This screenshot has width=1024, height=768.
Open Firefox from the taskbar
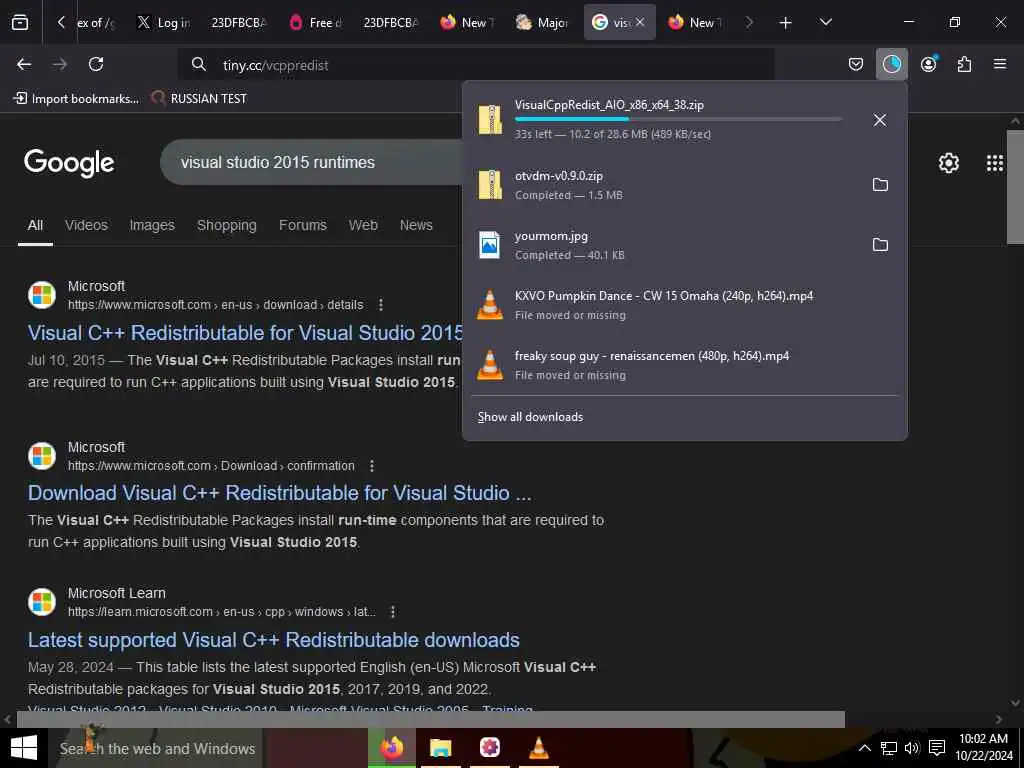pos(392,748)
